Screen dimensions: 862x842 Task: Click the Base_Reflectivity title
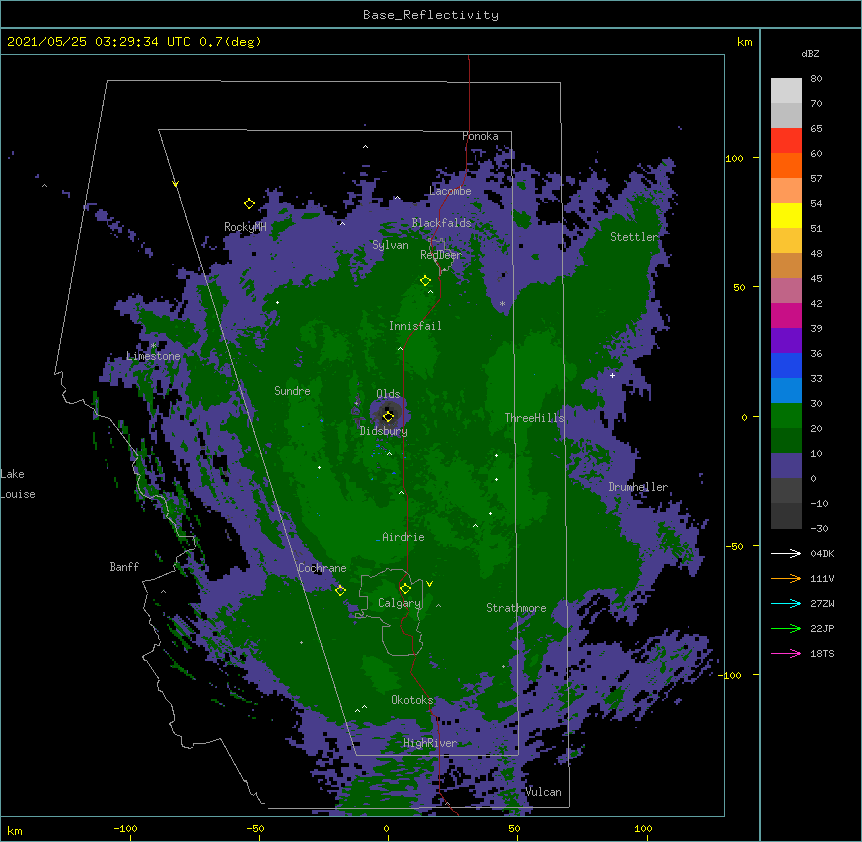click(x=431, y=15)
